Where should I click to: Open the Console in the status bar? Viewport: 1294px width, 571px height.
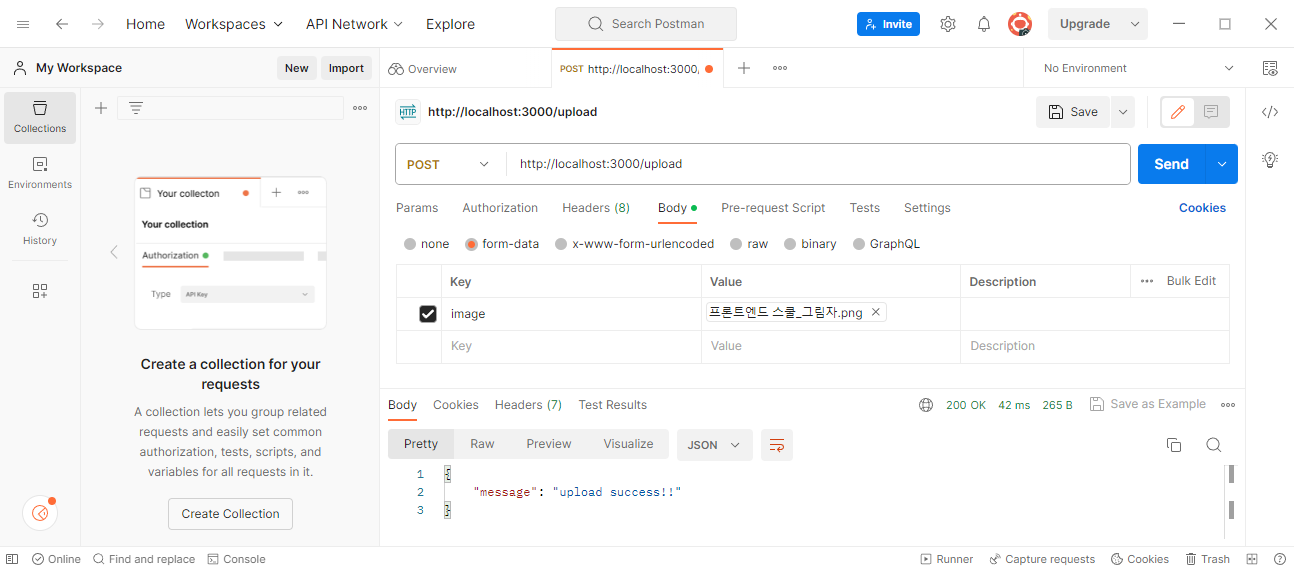click(236, 559)
